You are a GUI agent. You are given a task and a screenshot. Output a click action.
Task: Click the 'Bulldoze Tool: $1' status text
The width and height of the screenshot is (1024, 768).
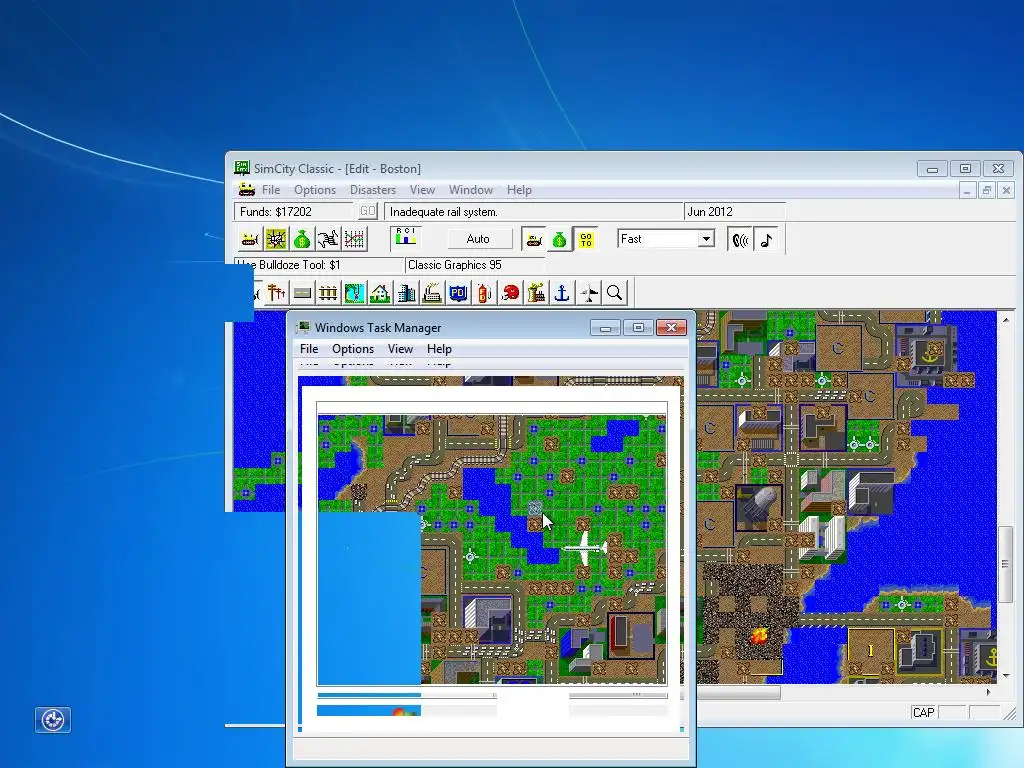(299, 264)
